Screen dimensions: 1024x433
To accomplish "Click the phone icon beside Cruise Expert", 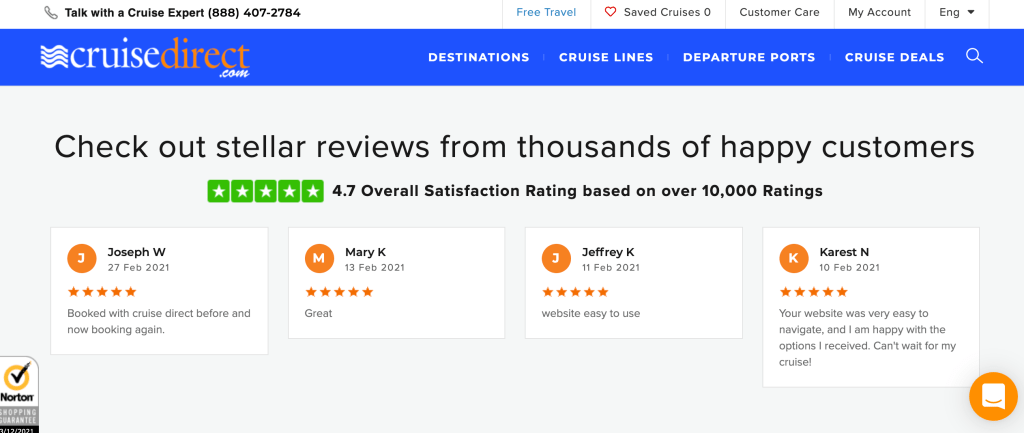I will pos(50,12).
